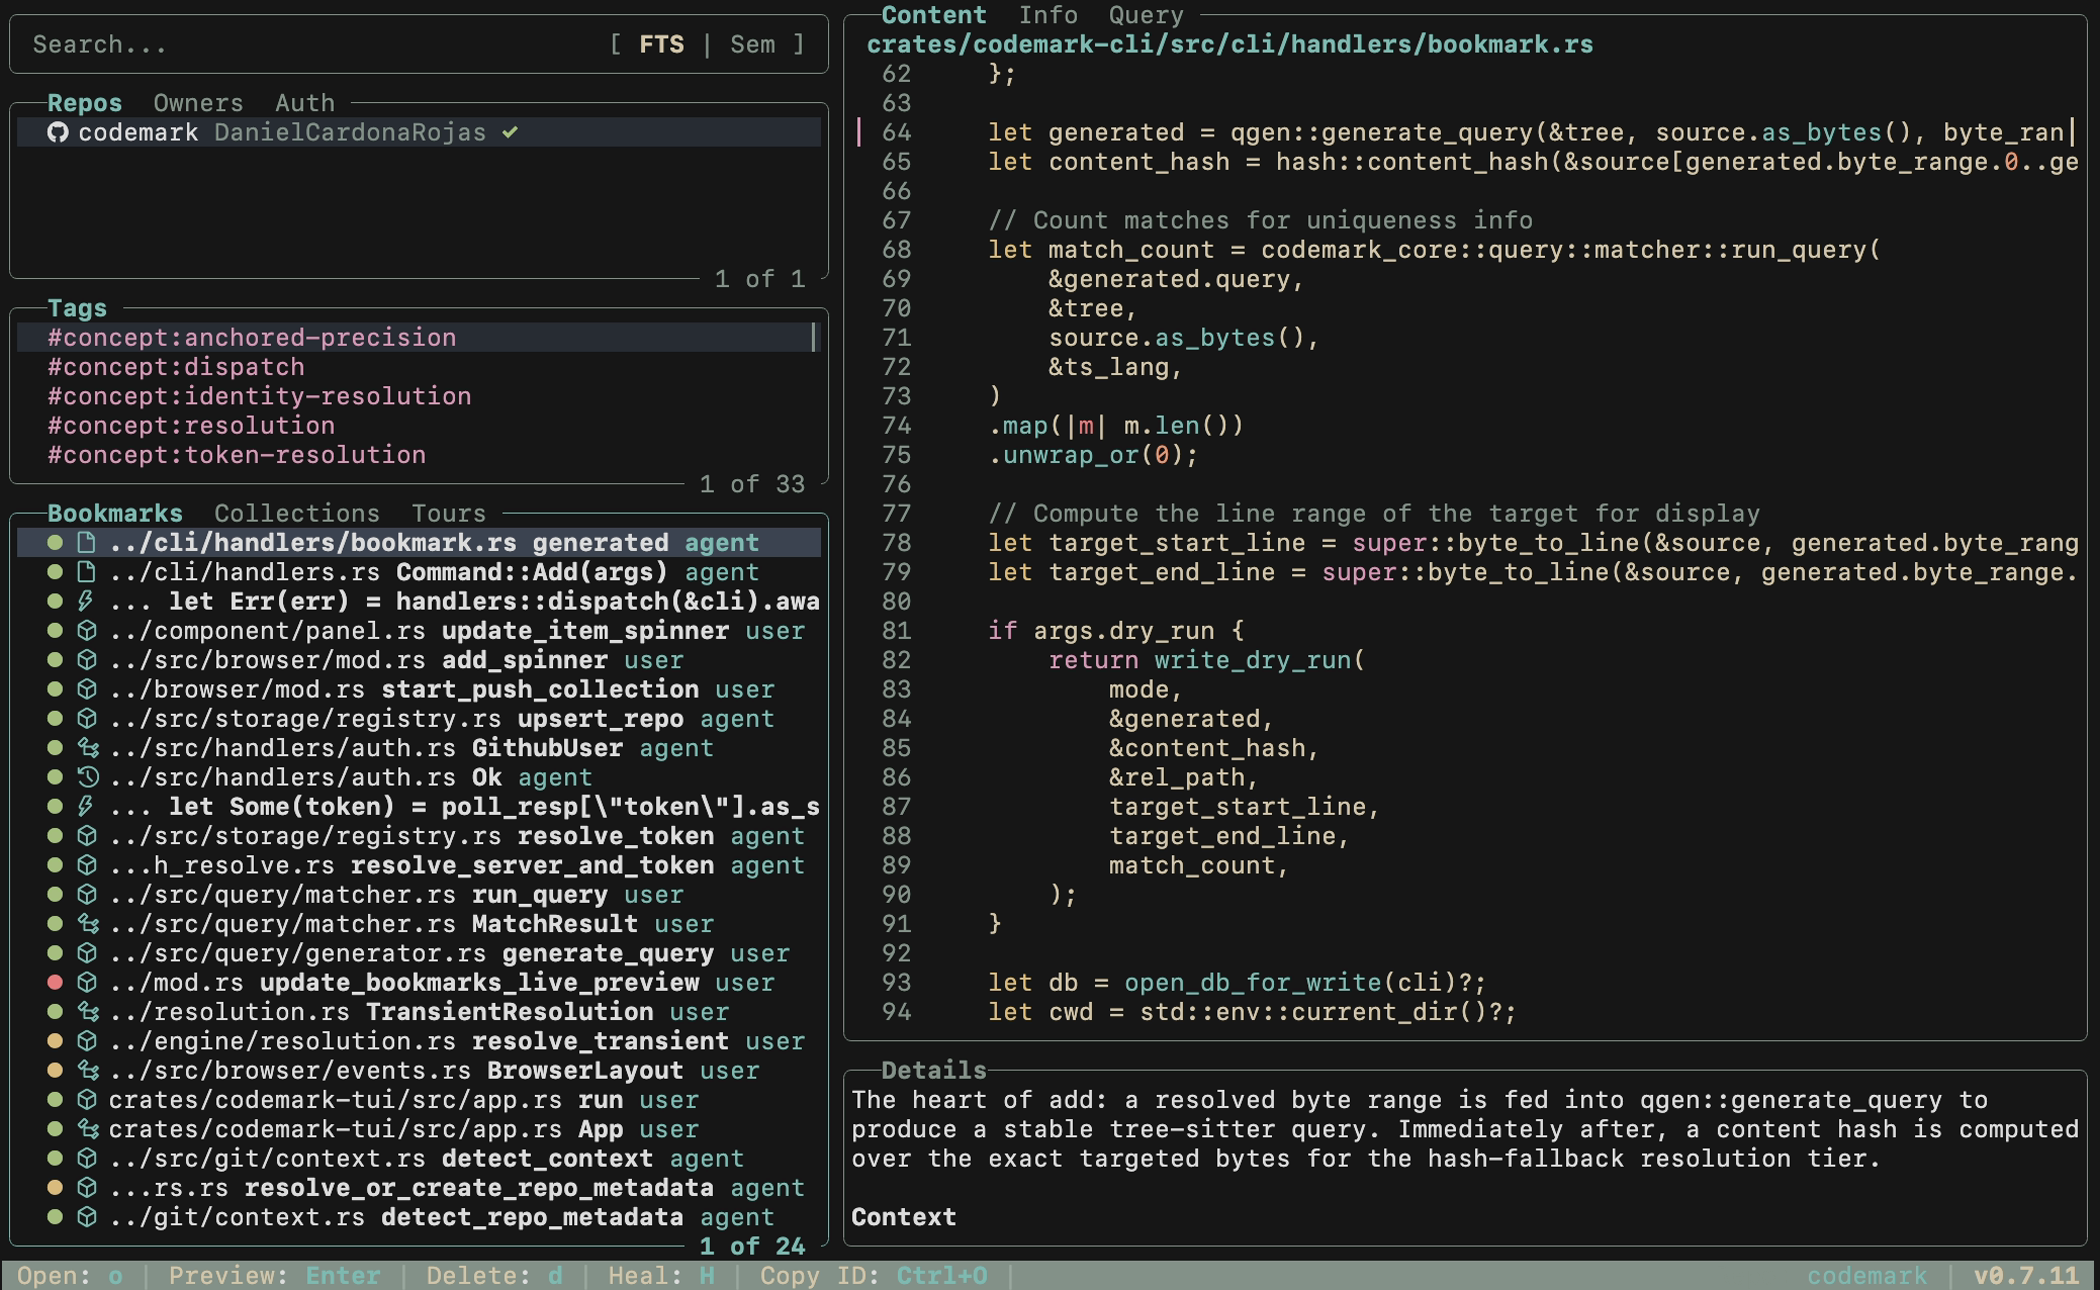Select the #concept:anchored-precision tag
The width and height of the screenshot is (2100, 1290).
418,337
